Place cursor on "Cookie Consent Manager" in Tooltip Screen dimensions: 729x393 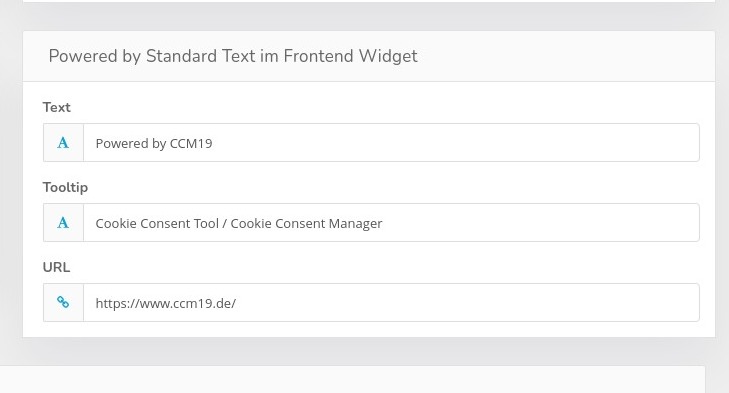[306, 223]
